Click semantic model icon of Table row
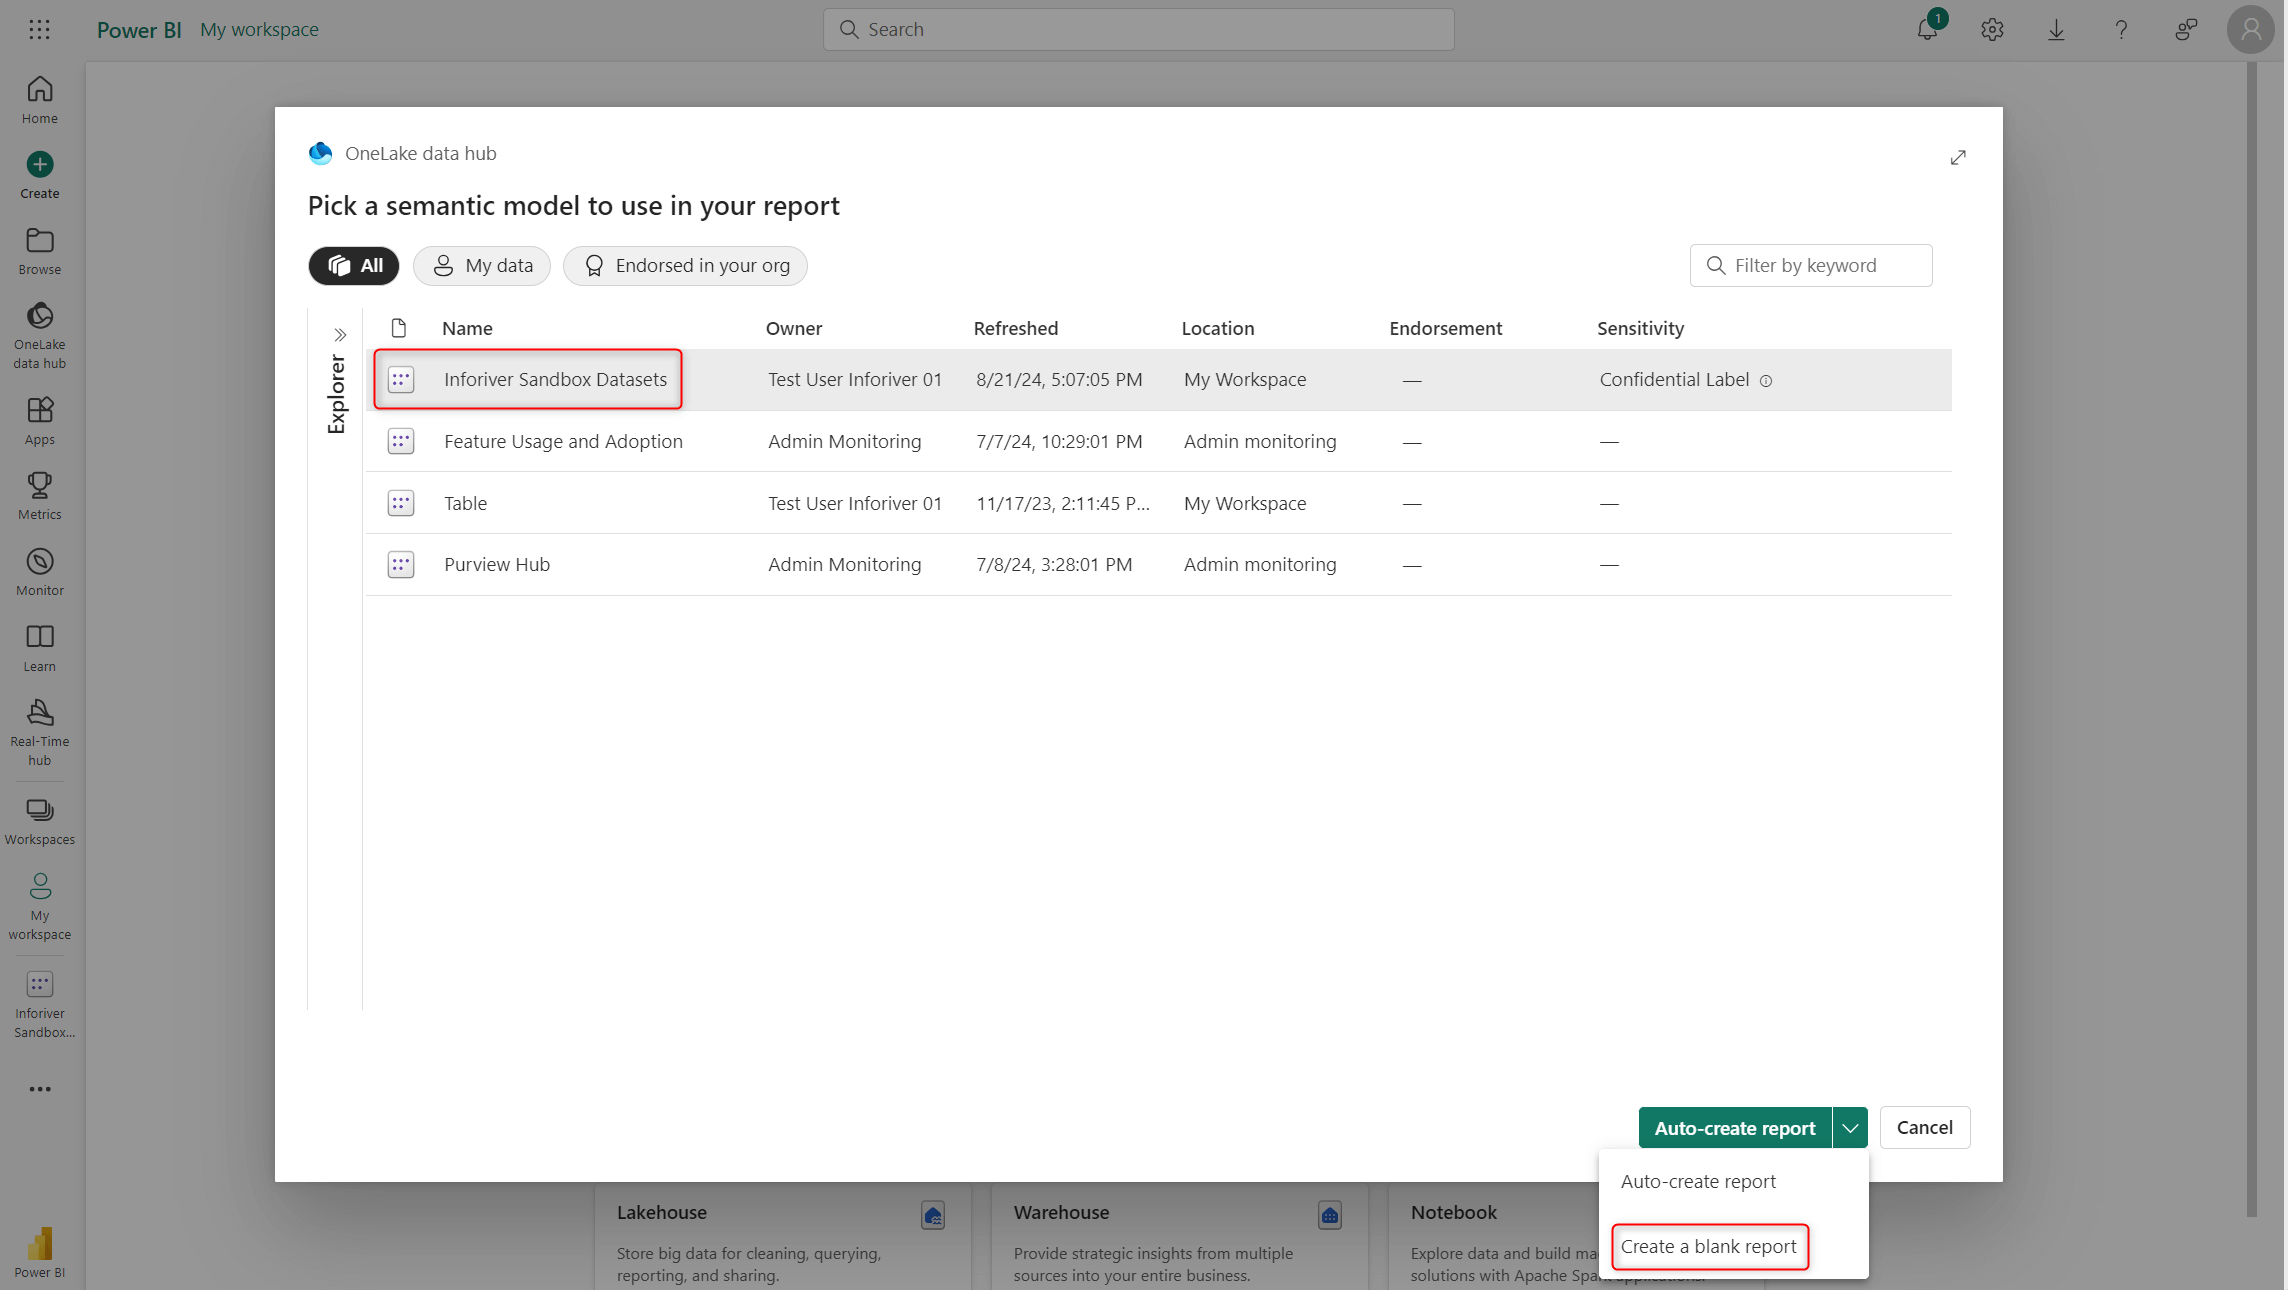The height and width of the screenshot is (1290, 2288). click(x=401, y=503)
